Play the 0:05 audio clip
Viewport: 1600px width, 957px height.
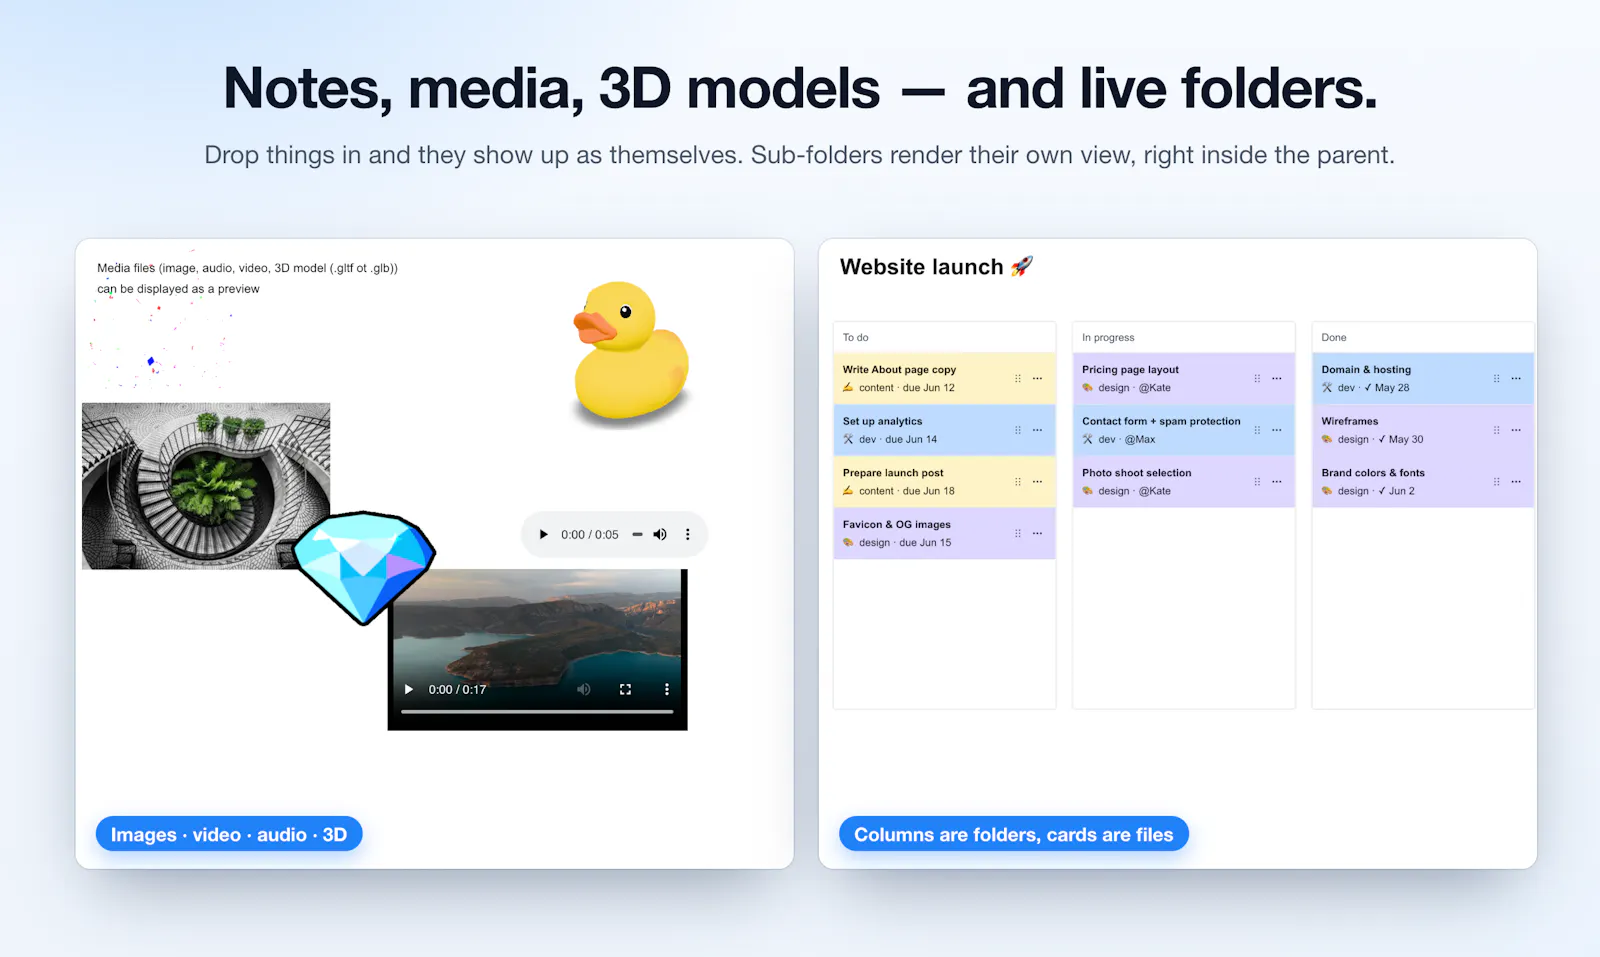(x=544, y=535)
